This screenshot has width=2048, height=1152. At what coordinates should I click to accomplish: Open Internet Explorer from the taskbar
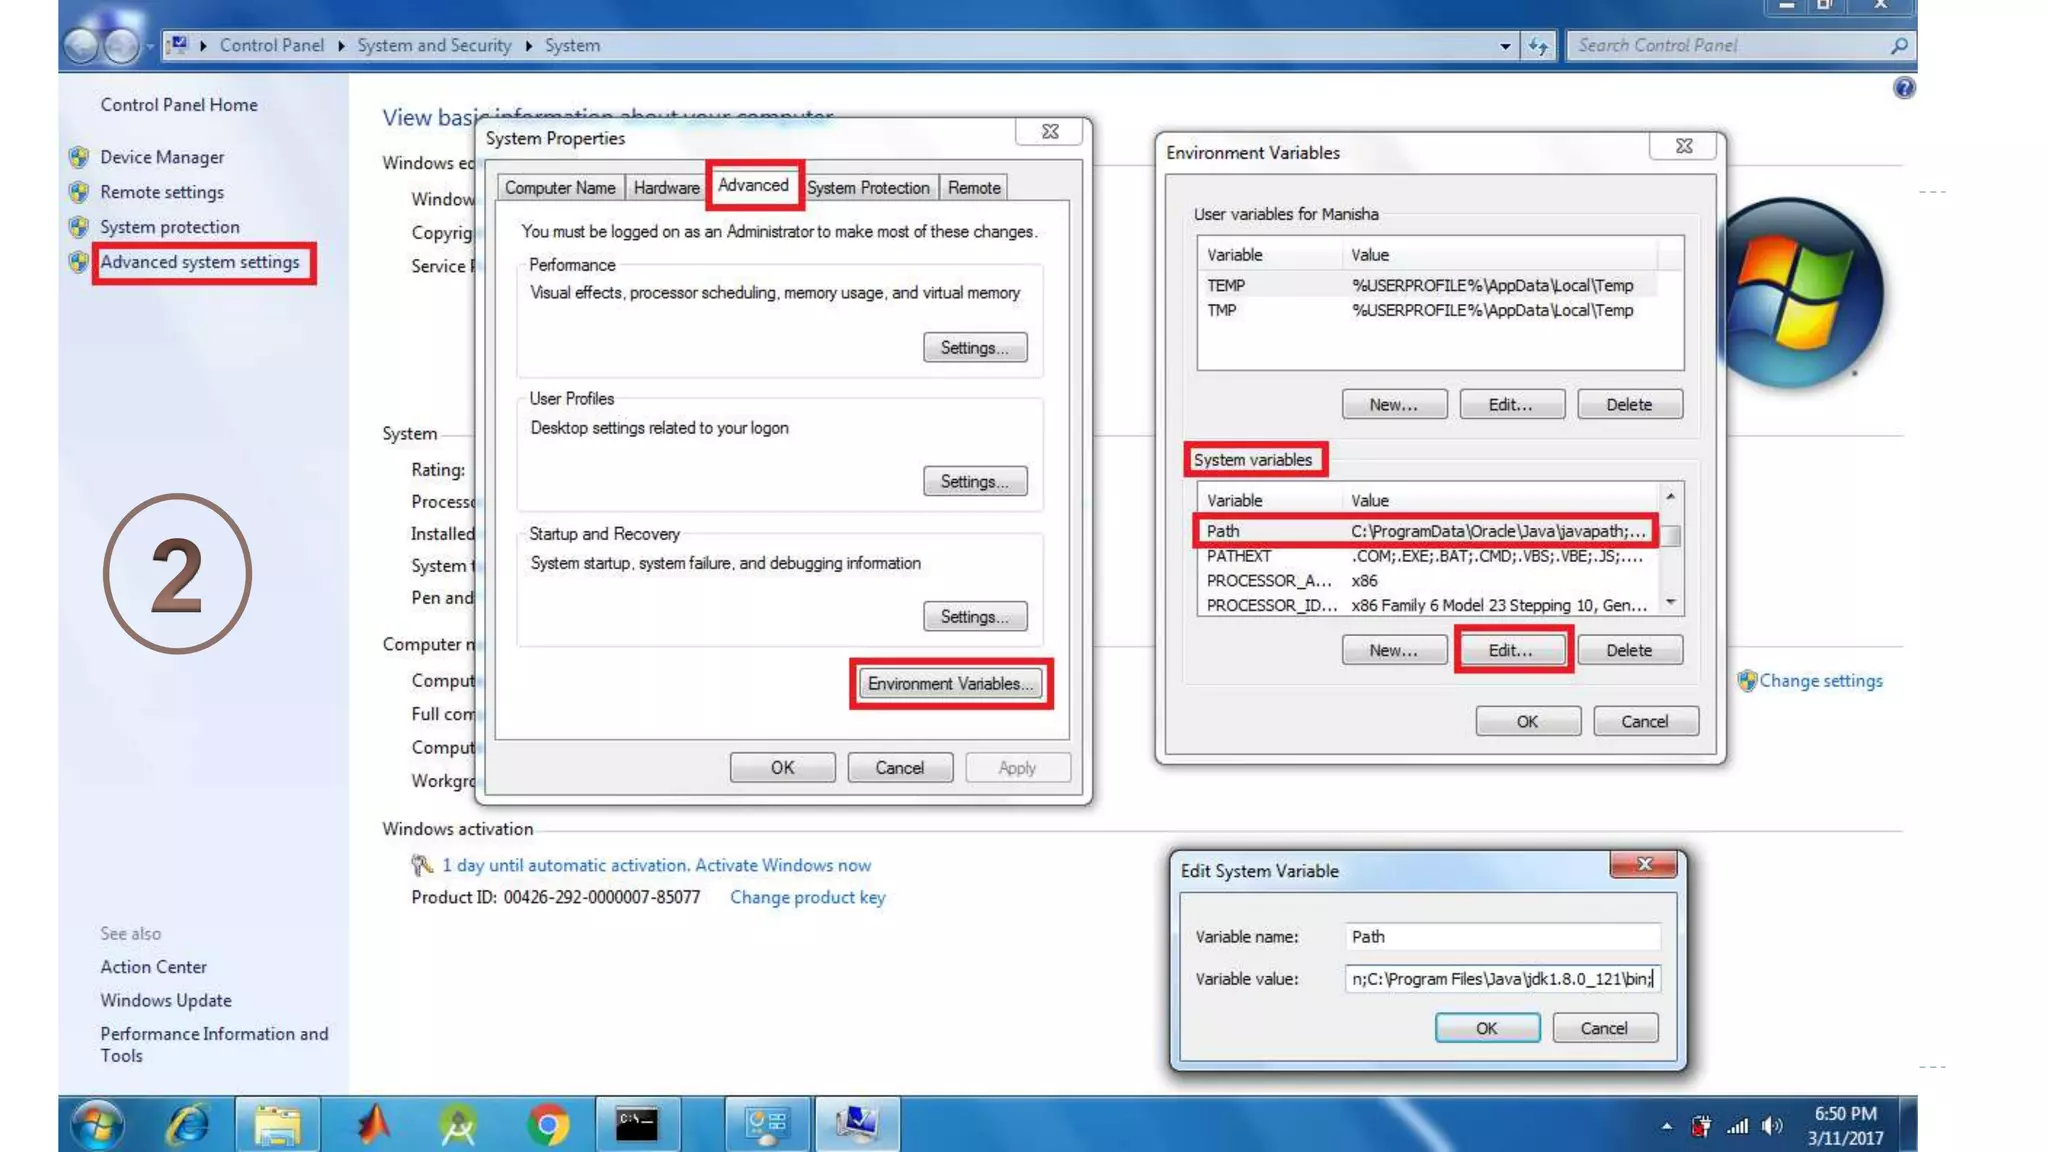point(188,1124)
